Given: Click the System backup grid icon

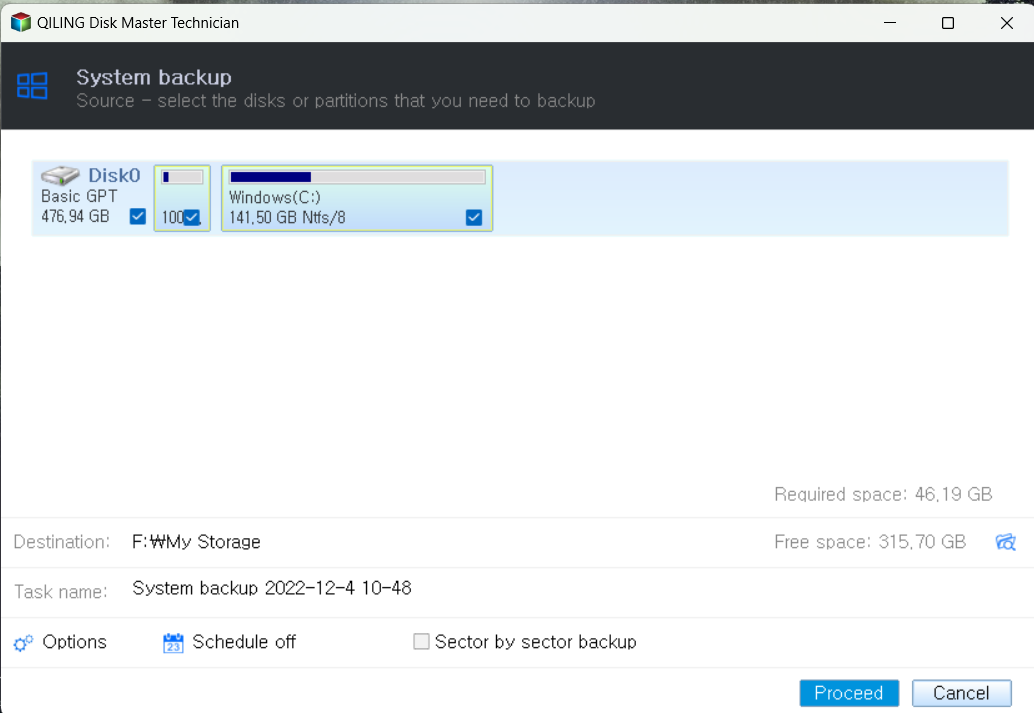Looking at the screenshot, I should [x=32, y=86].
